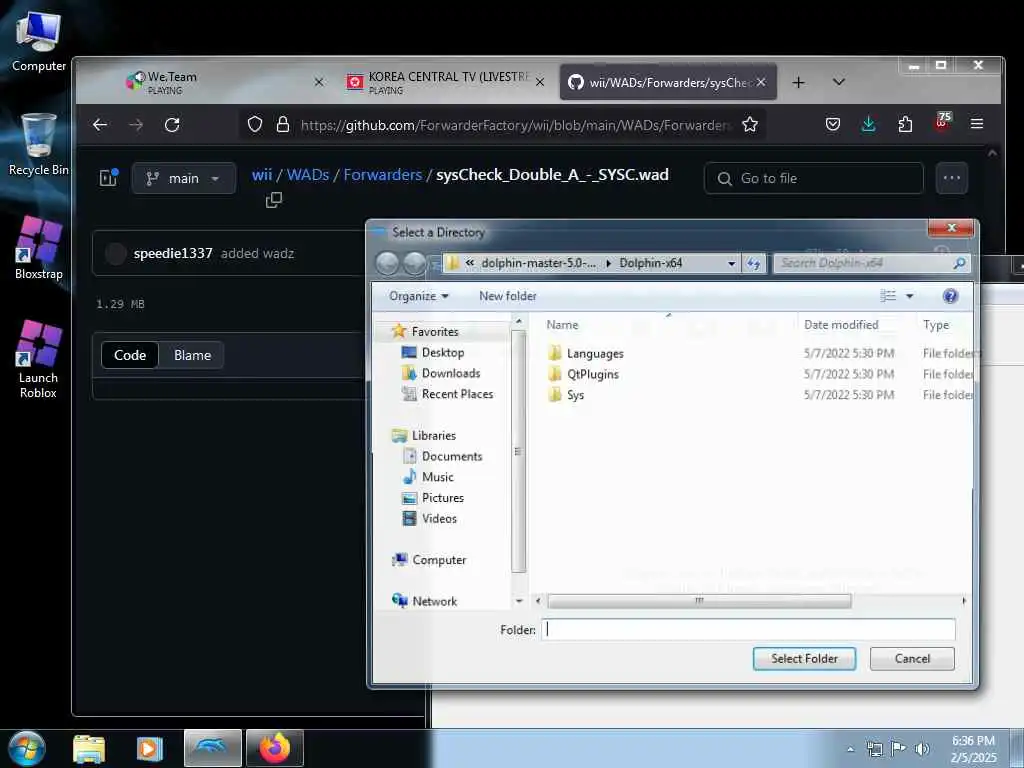Open Windows Explorer from the taskbar

click(89, 748)
